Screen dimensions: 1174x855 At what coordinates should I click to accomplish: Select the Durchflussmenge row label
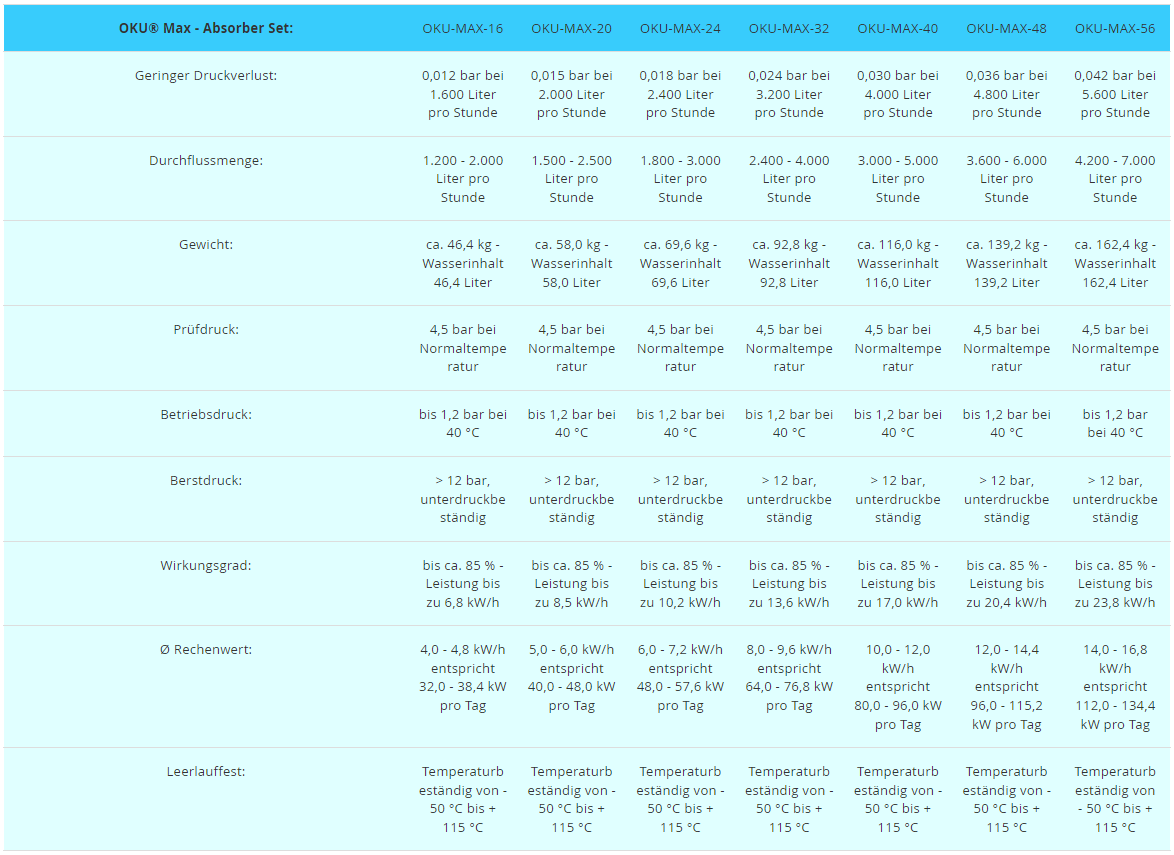click(x=206, y=160)
